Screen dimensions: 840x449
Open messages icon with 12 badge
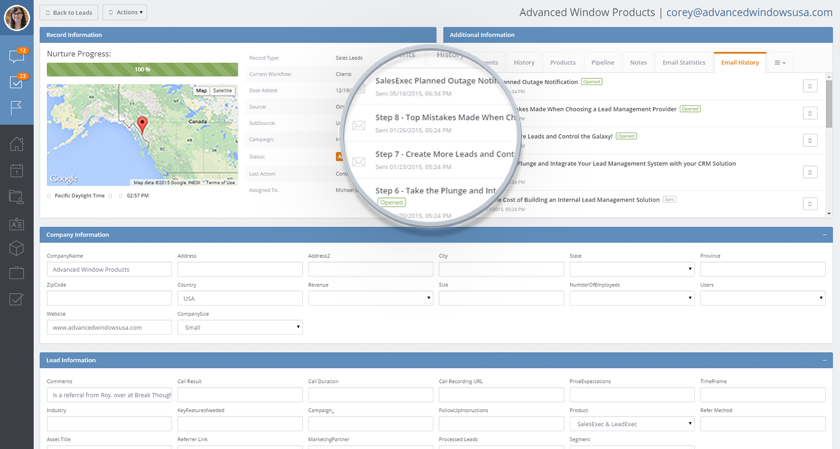pyautogui.click(x=17, y=56)
